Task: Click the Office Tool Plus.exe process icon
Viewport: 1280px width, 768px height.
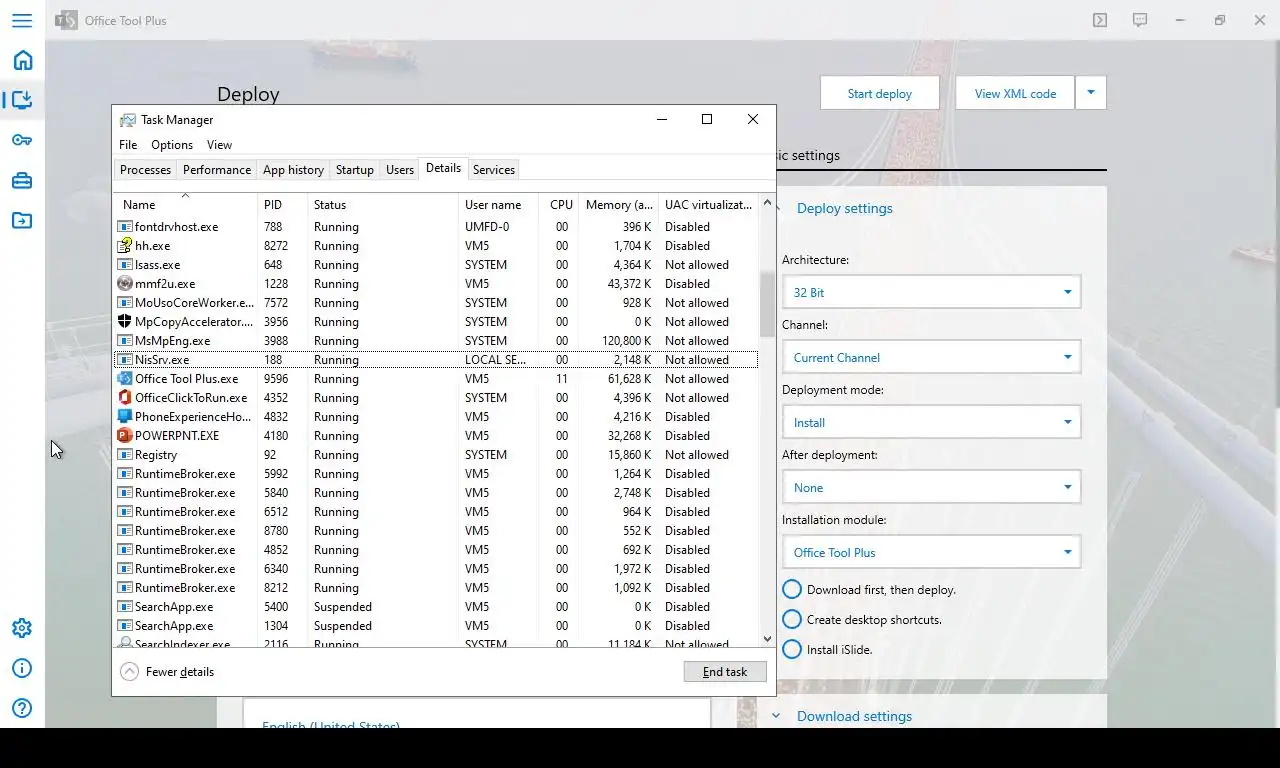Action: (125, 378)
